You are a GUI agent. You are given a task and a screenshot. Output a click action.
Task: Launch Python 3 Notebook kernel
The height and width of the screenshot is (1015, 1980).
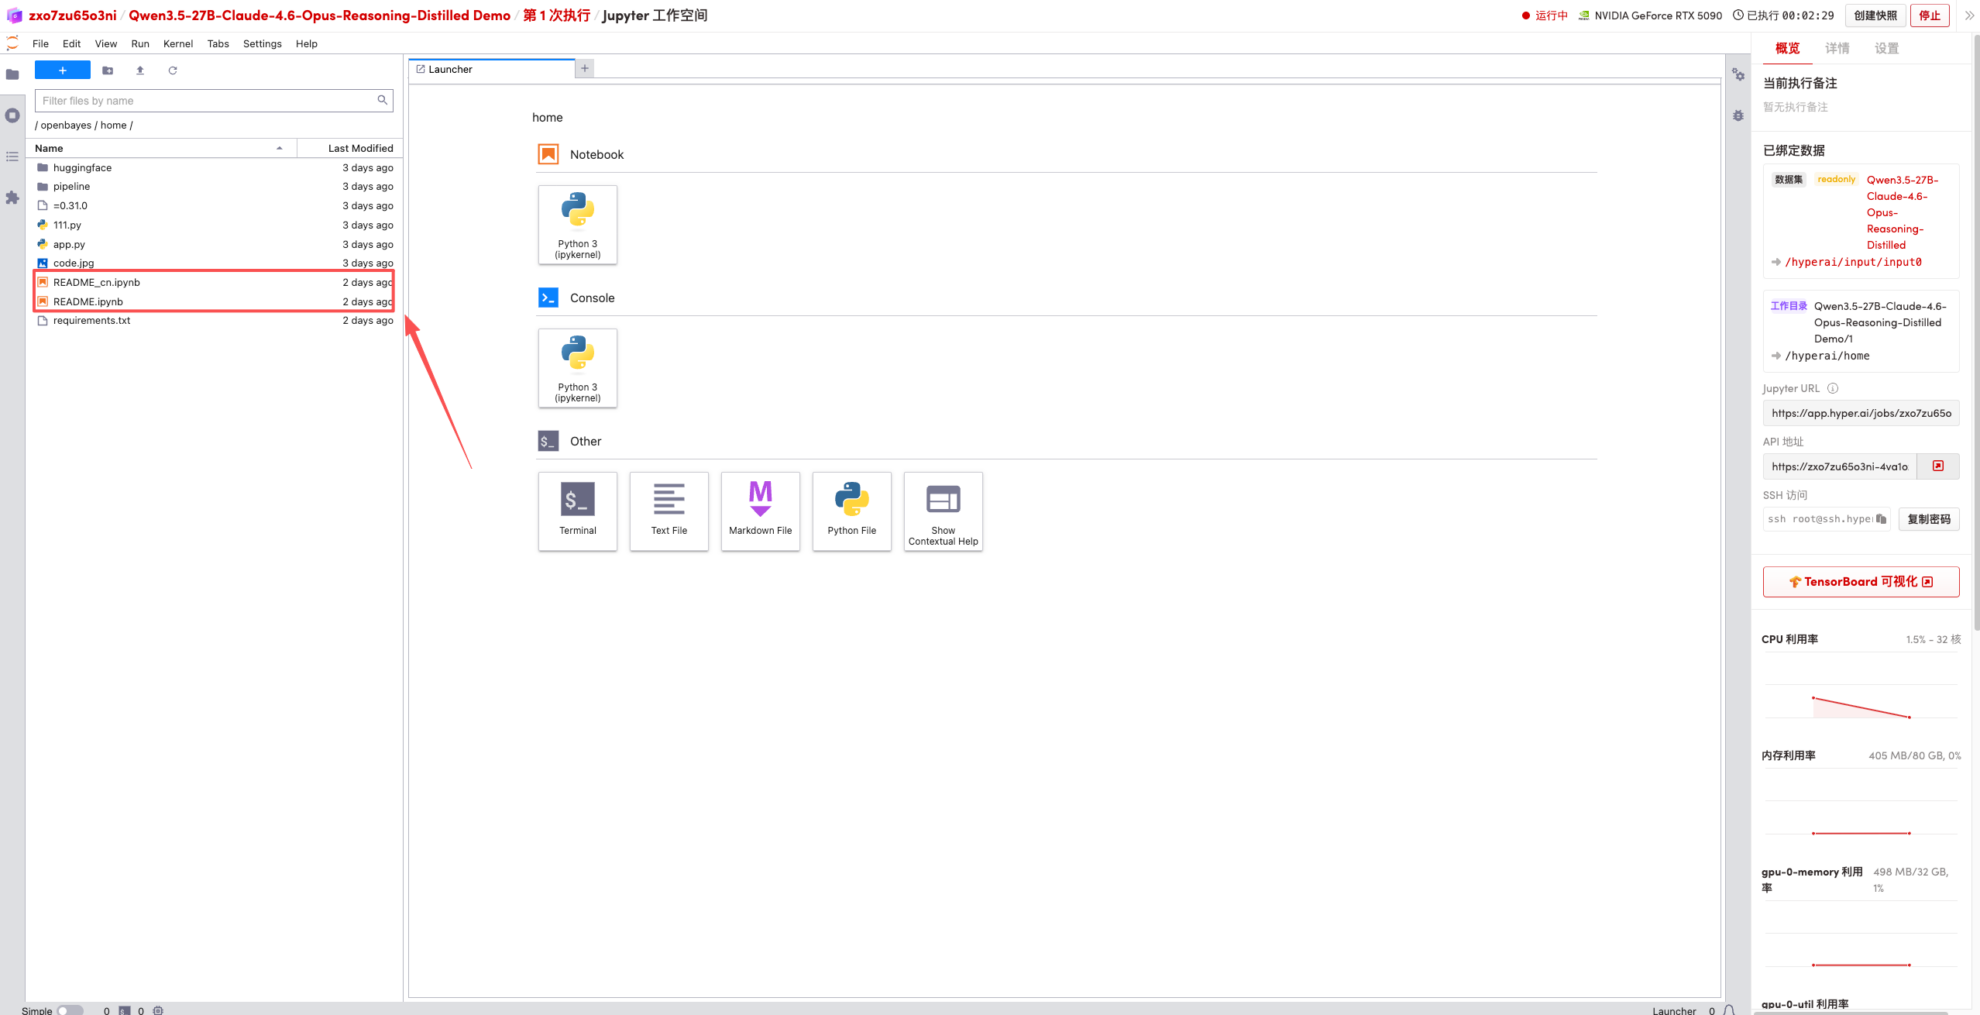(x=577, y=224)
